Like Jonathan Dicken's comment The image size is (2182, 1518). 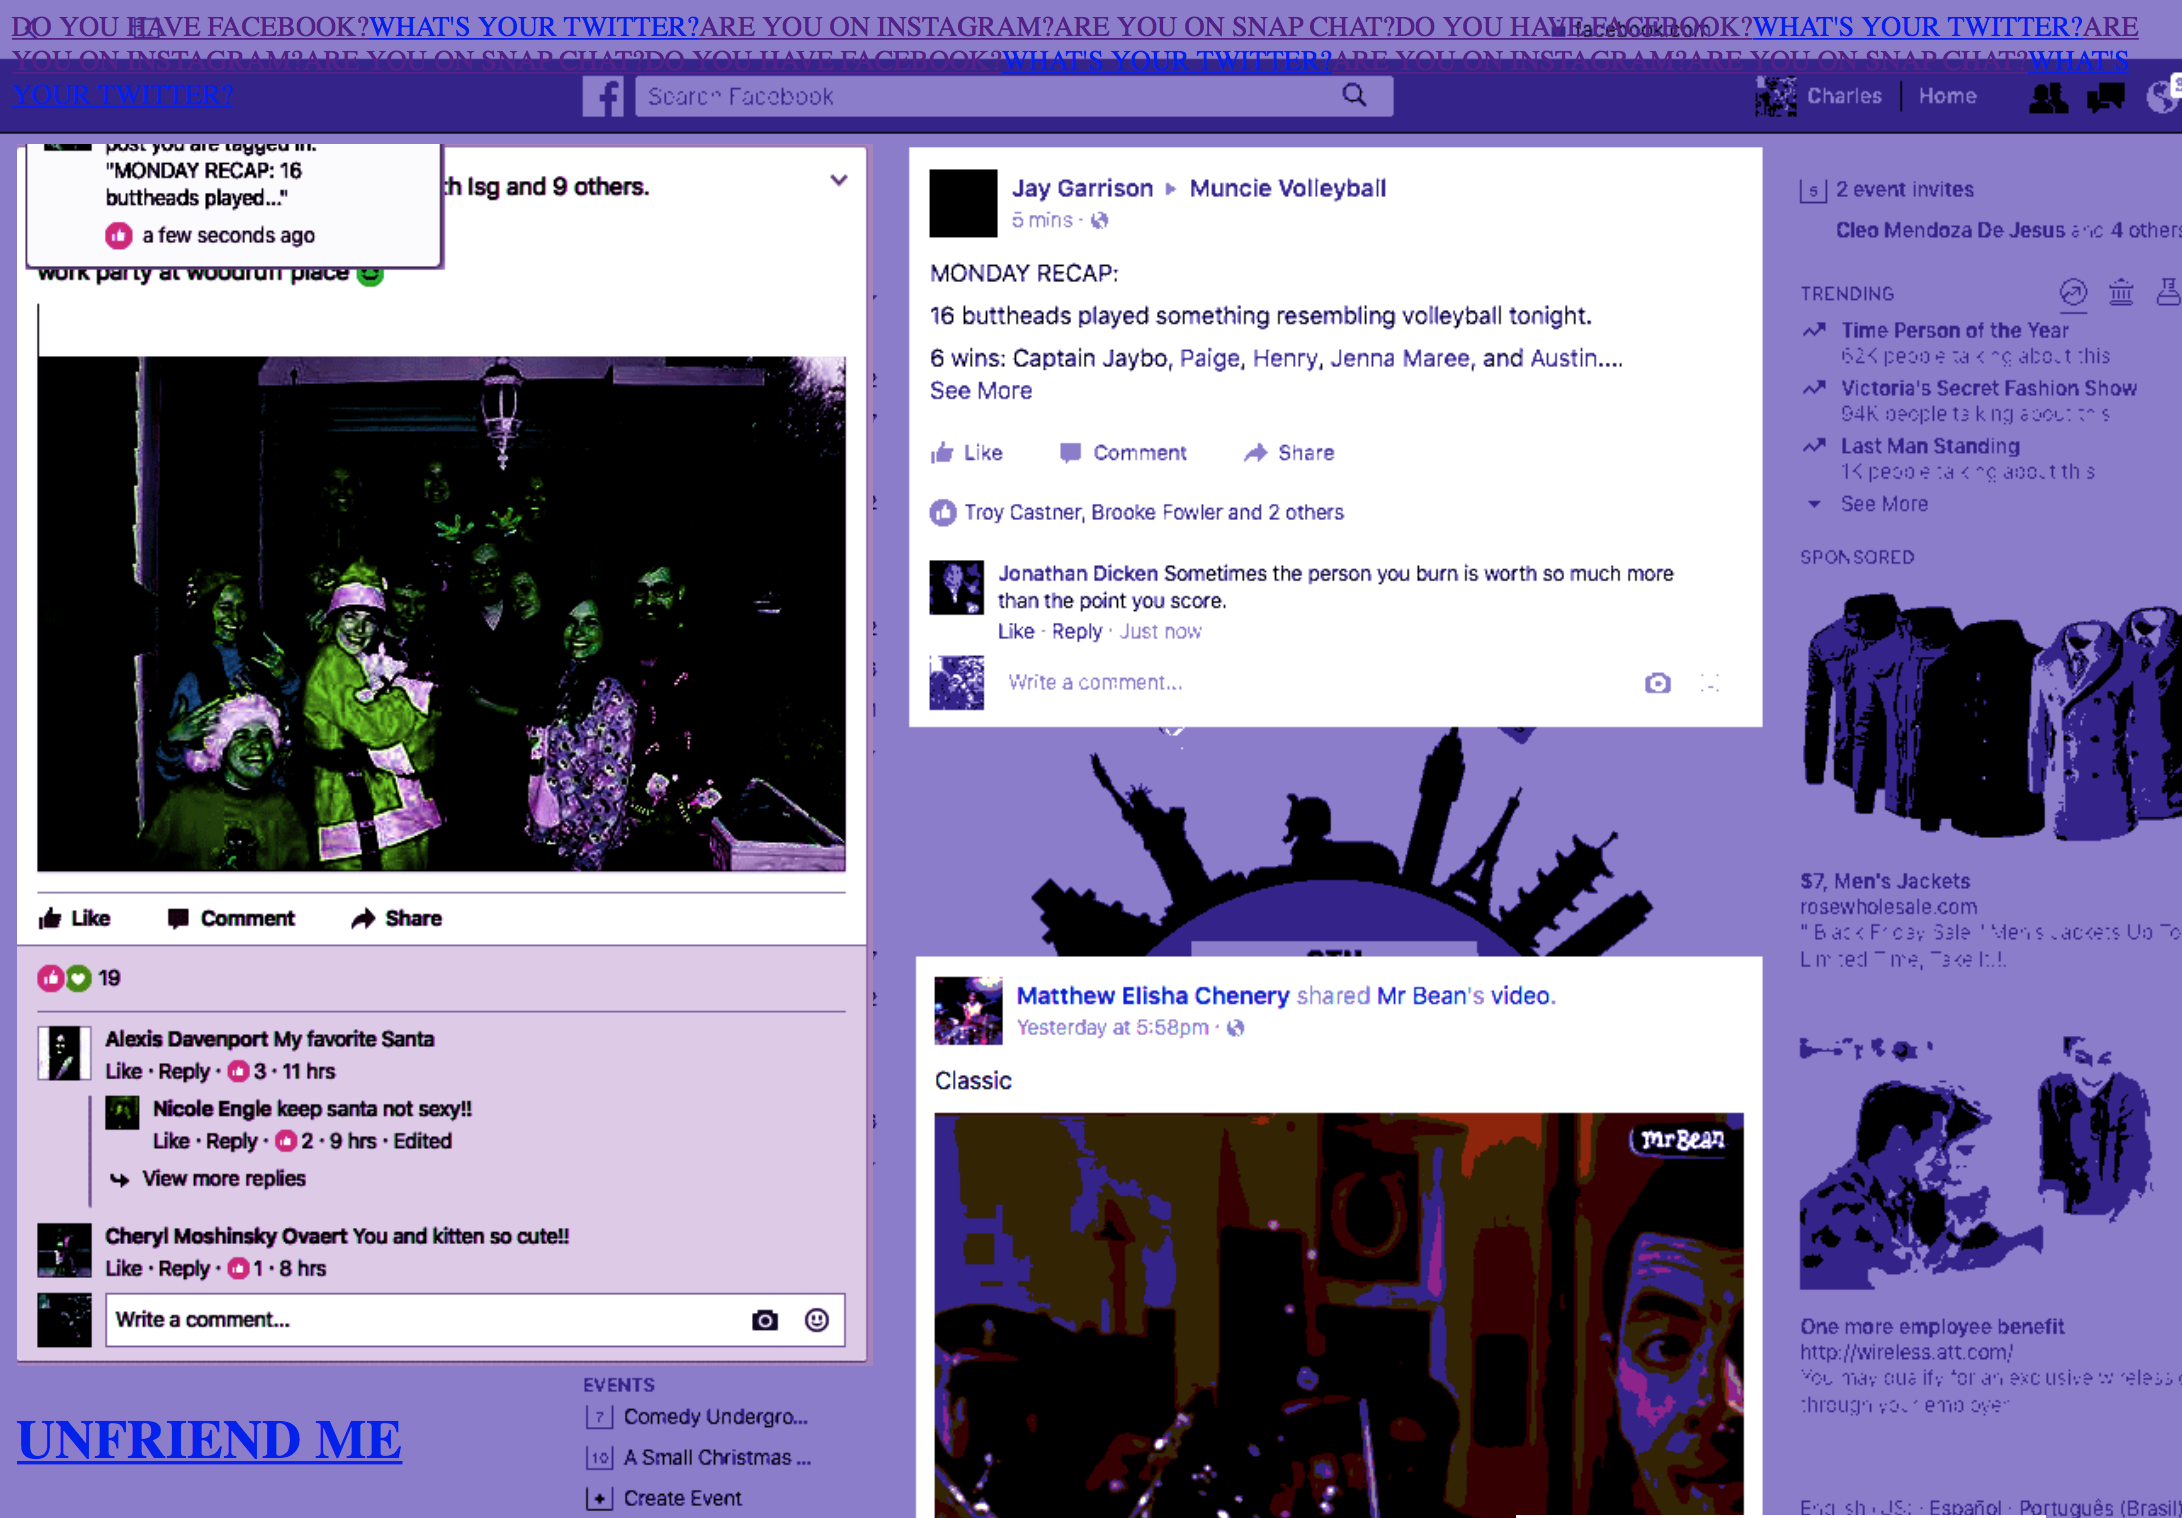tap(1015, 631)
